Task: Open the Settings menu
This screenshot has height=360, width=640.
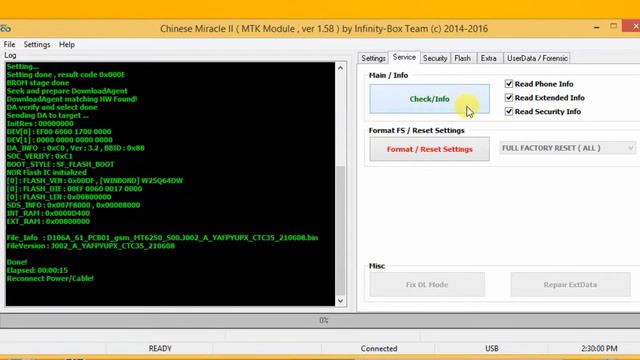Action: point(37,44)
